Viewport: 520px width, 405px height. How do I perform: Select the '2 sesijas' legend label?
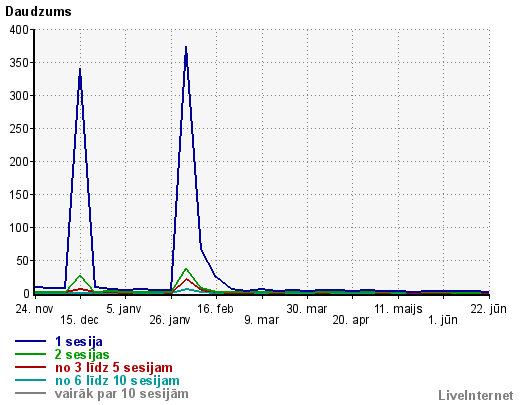coord(82,354)
